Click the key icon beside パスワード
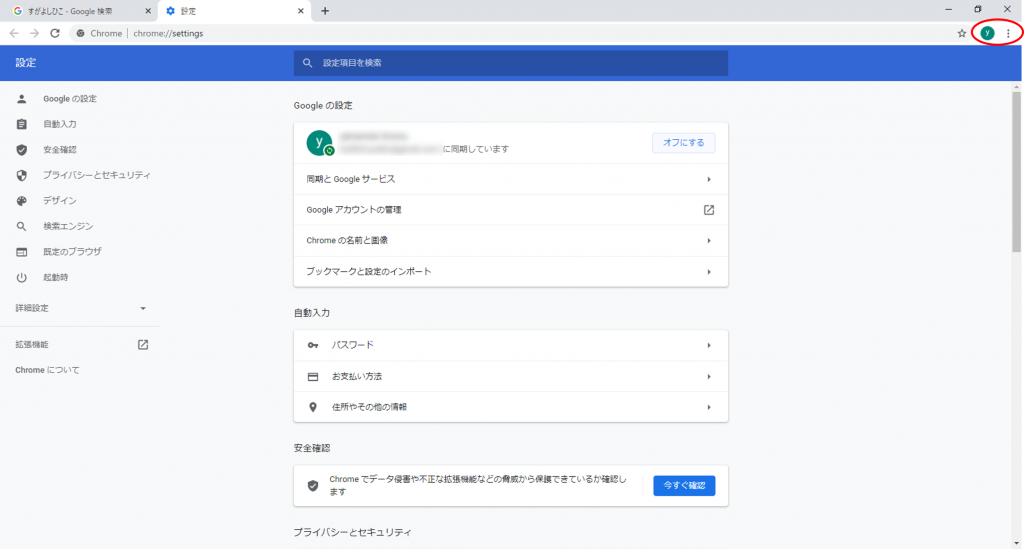The image size is (1024, 549). pos(313,345)
